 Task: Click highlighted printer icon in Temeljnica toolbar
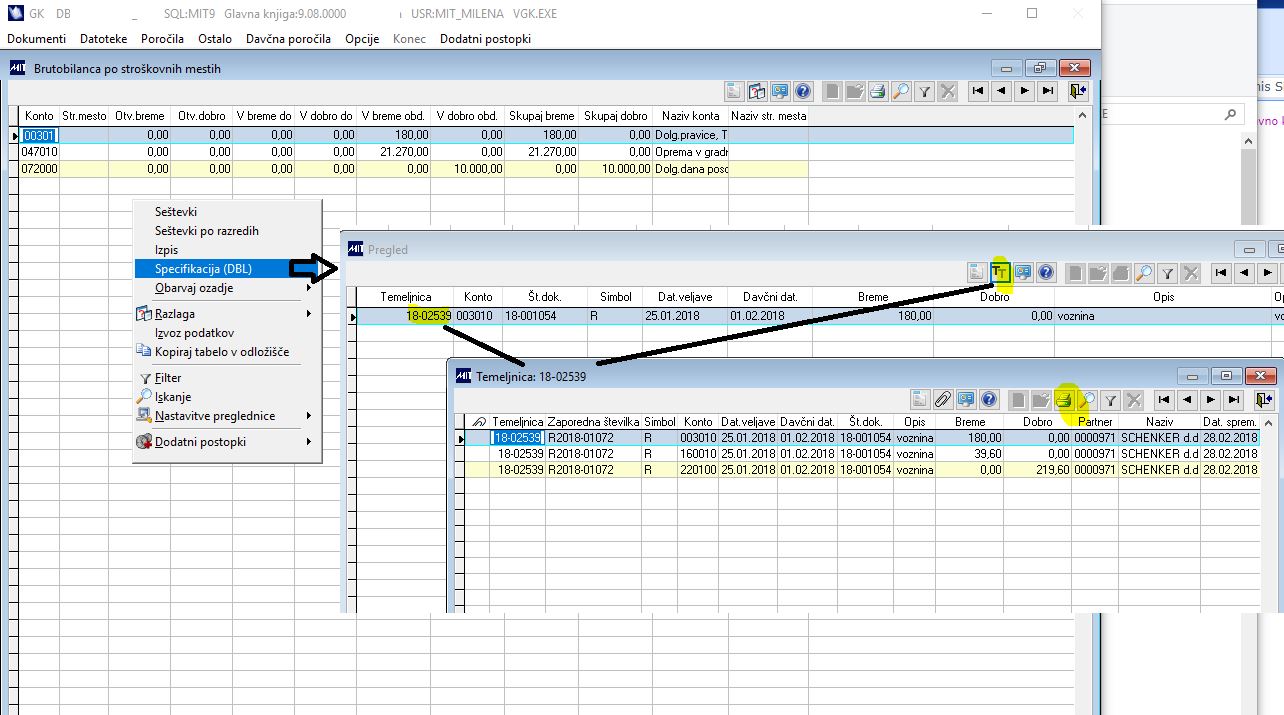coord(1064,400)
